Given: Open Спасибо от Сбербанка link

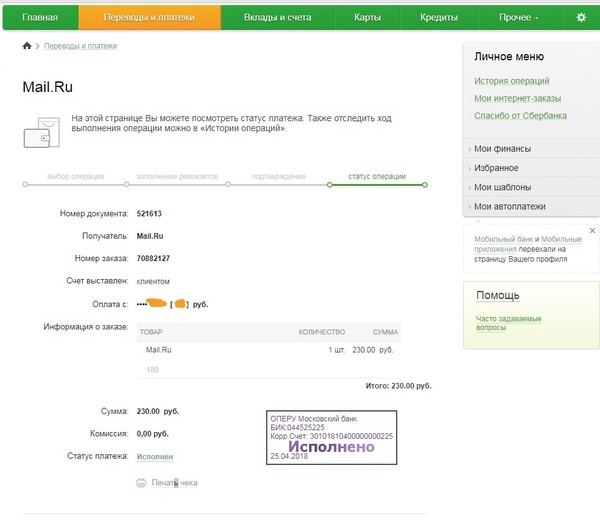Looking at the screenshot, I should point(520,116).
